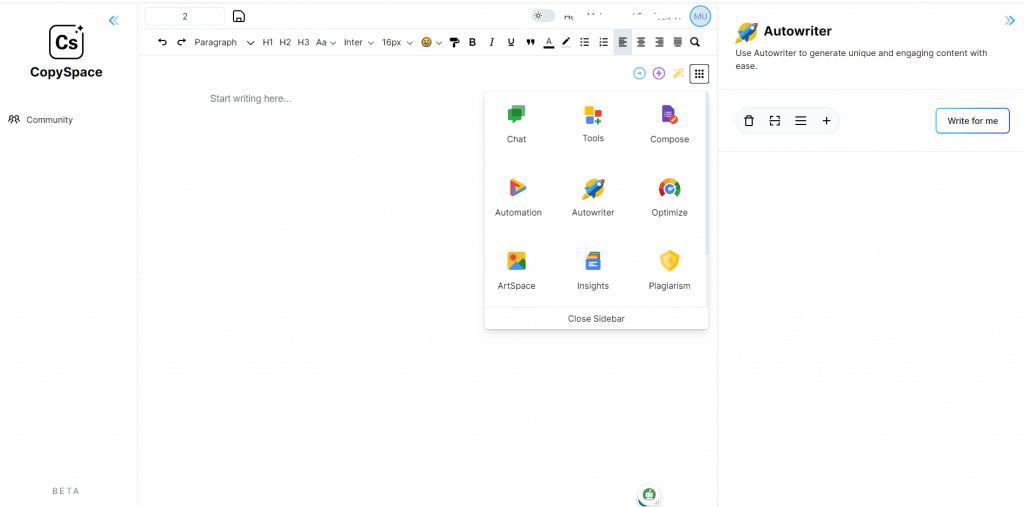Pick the highlight color marker

[x=566, y=42]
